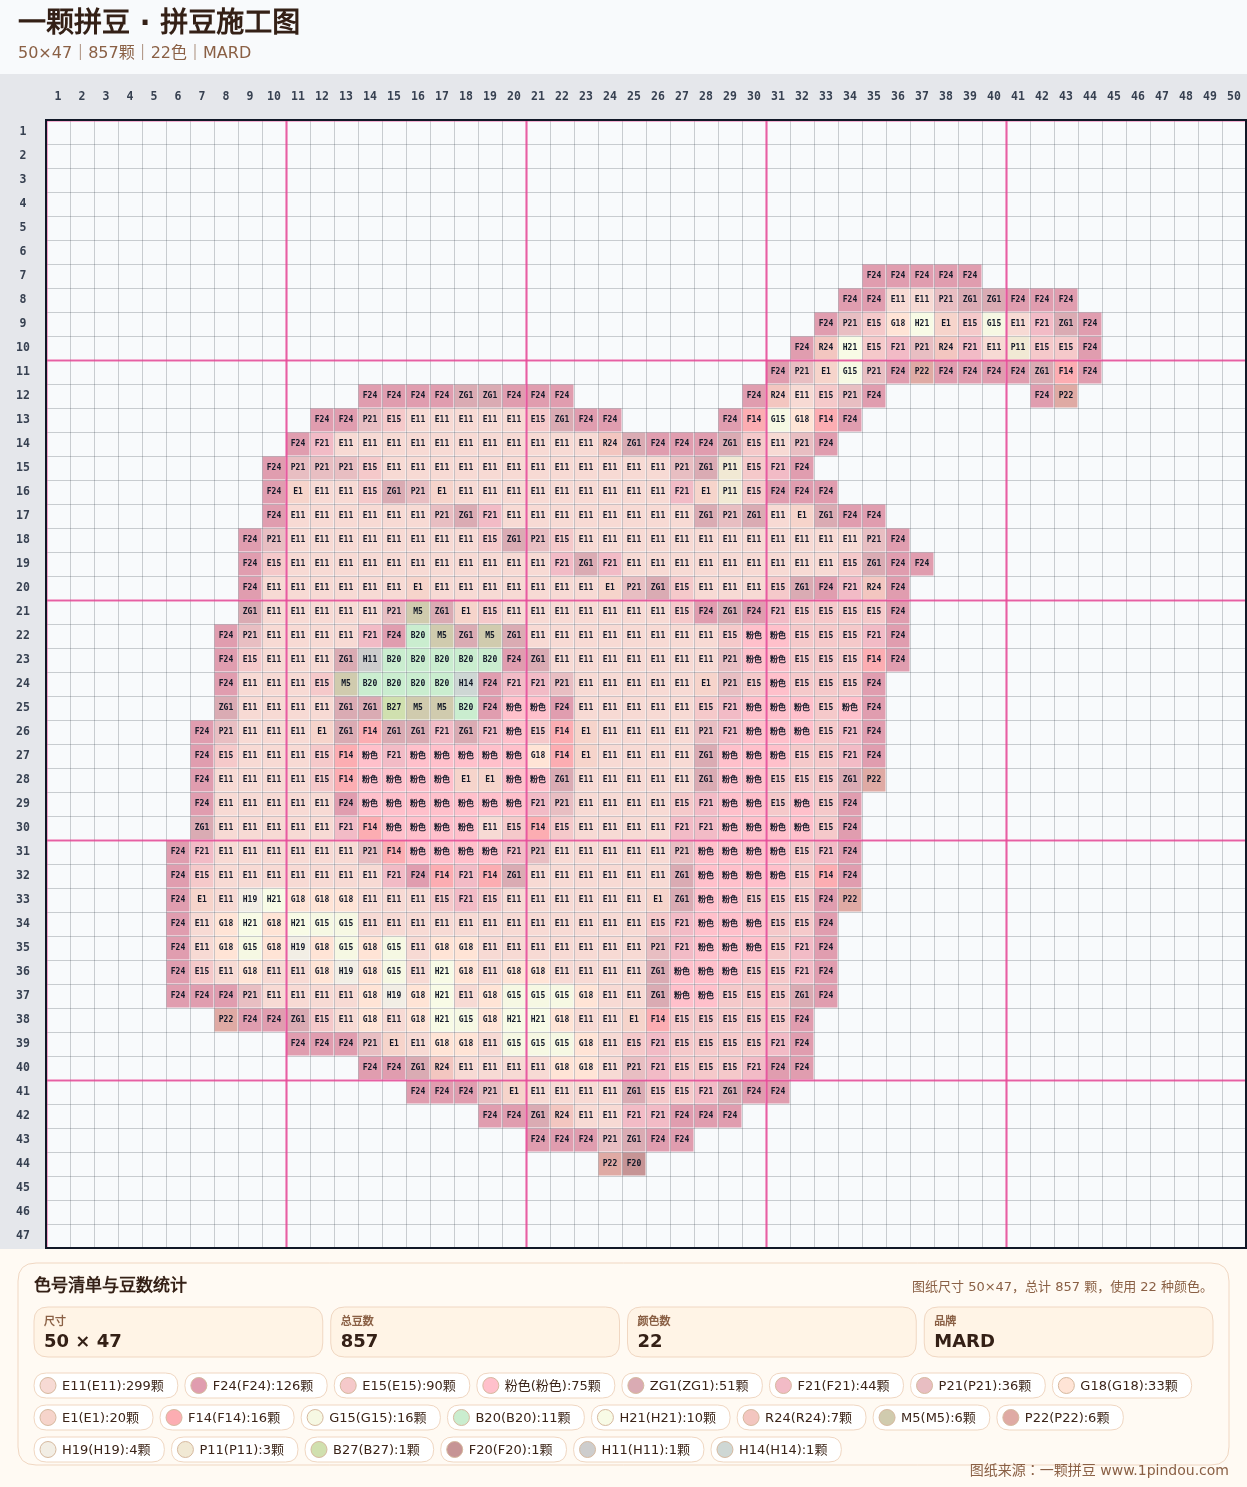Click the 色号清单与豆数统计 heading
The width and height of the screenshot is (1247, 1487).
pyautogui.click(x=110, y=1285)
